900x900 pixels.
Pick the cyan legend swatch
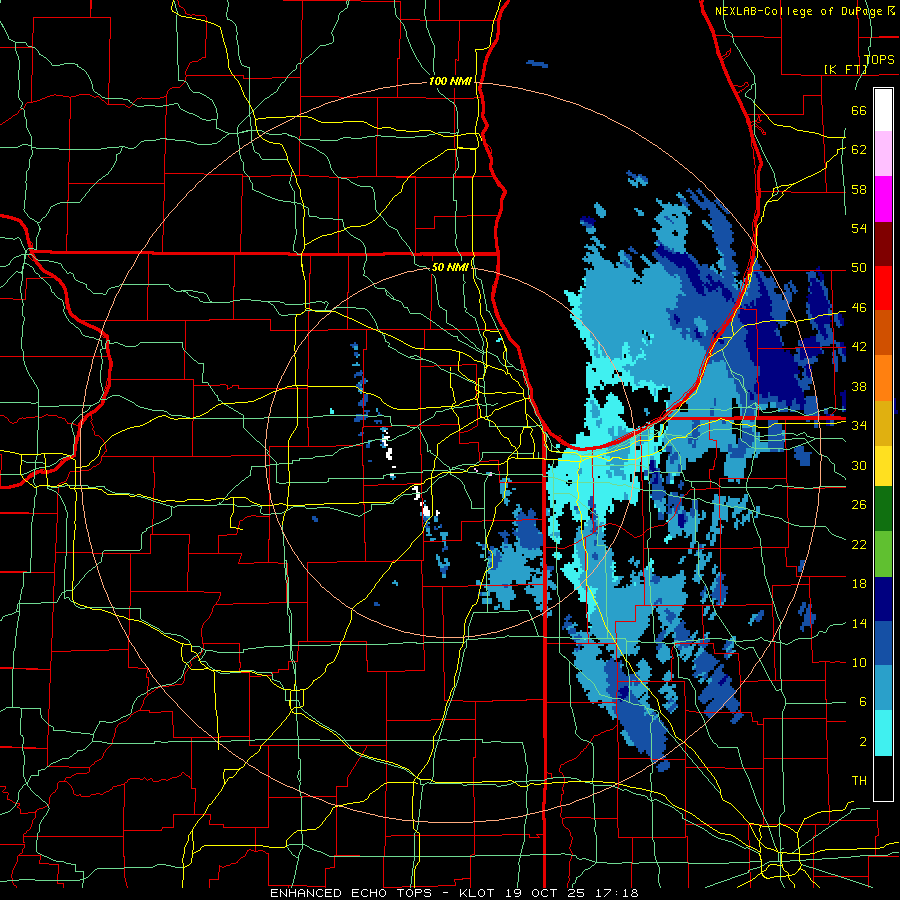point(883,733)
